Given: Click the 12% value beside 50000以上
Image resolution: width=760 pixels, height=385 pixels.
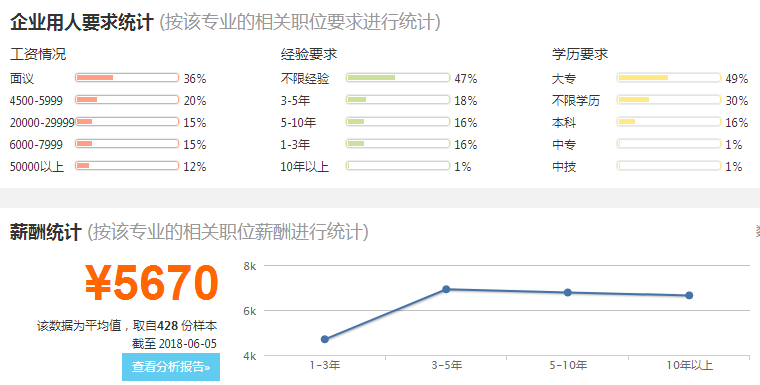Looking at the screenshot, I should pos(195,166).
